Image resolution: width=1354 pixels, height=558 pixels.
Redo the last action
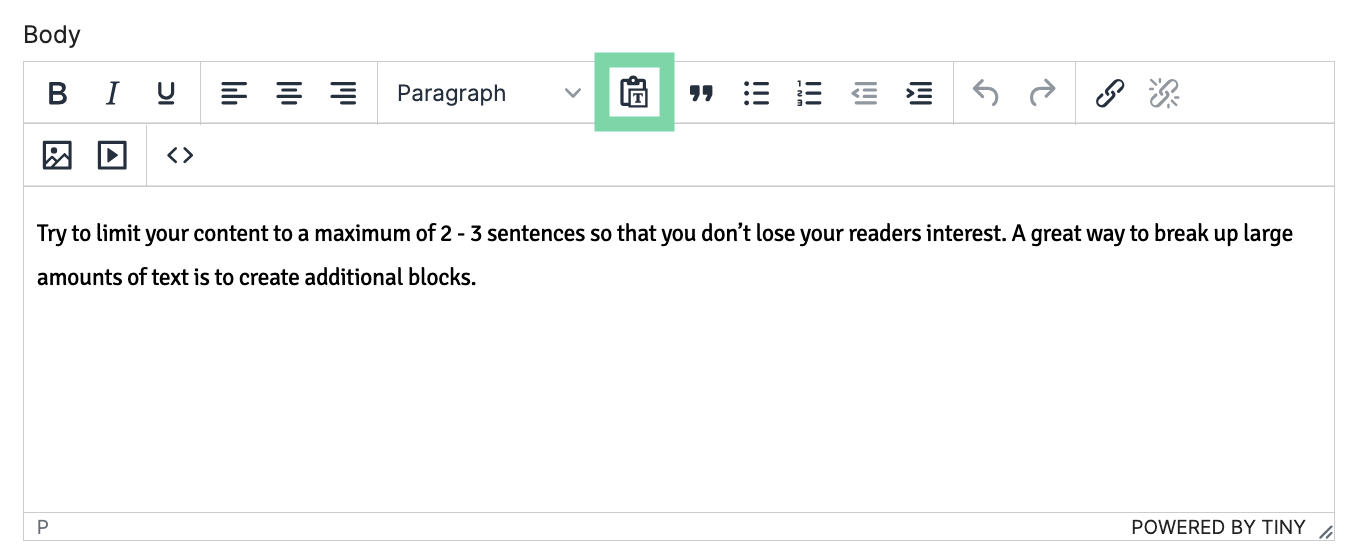tap(1042, 94)
